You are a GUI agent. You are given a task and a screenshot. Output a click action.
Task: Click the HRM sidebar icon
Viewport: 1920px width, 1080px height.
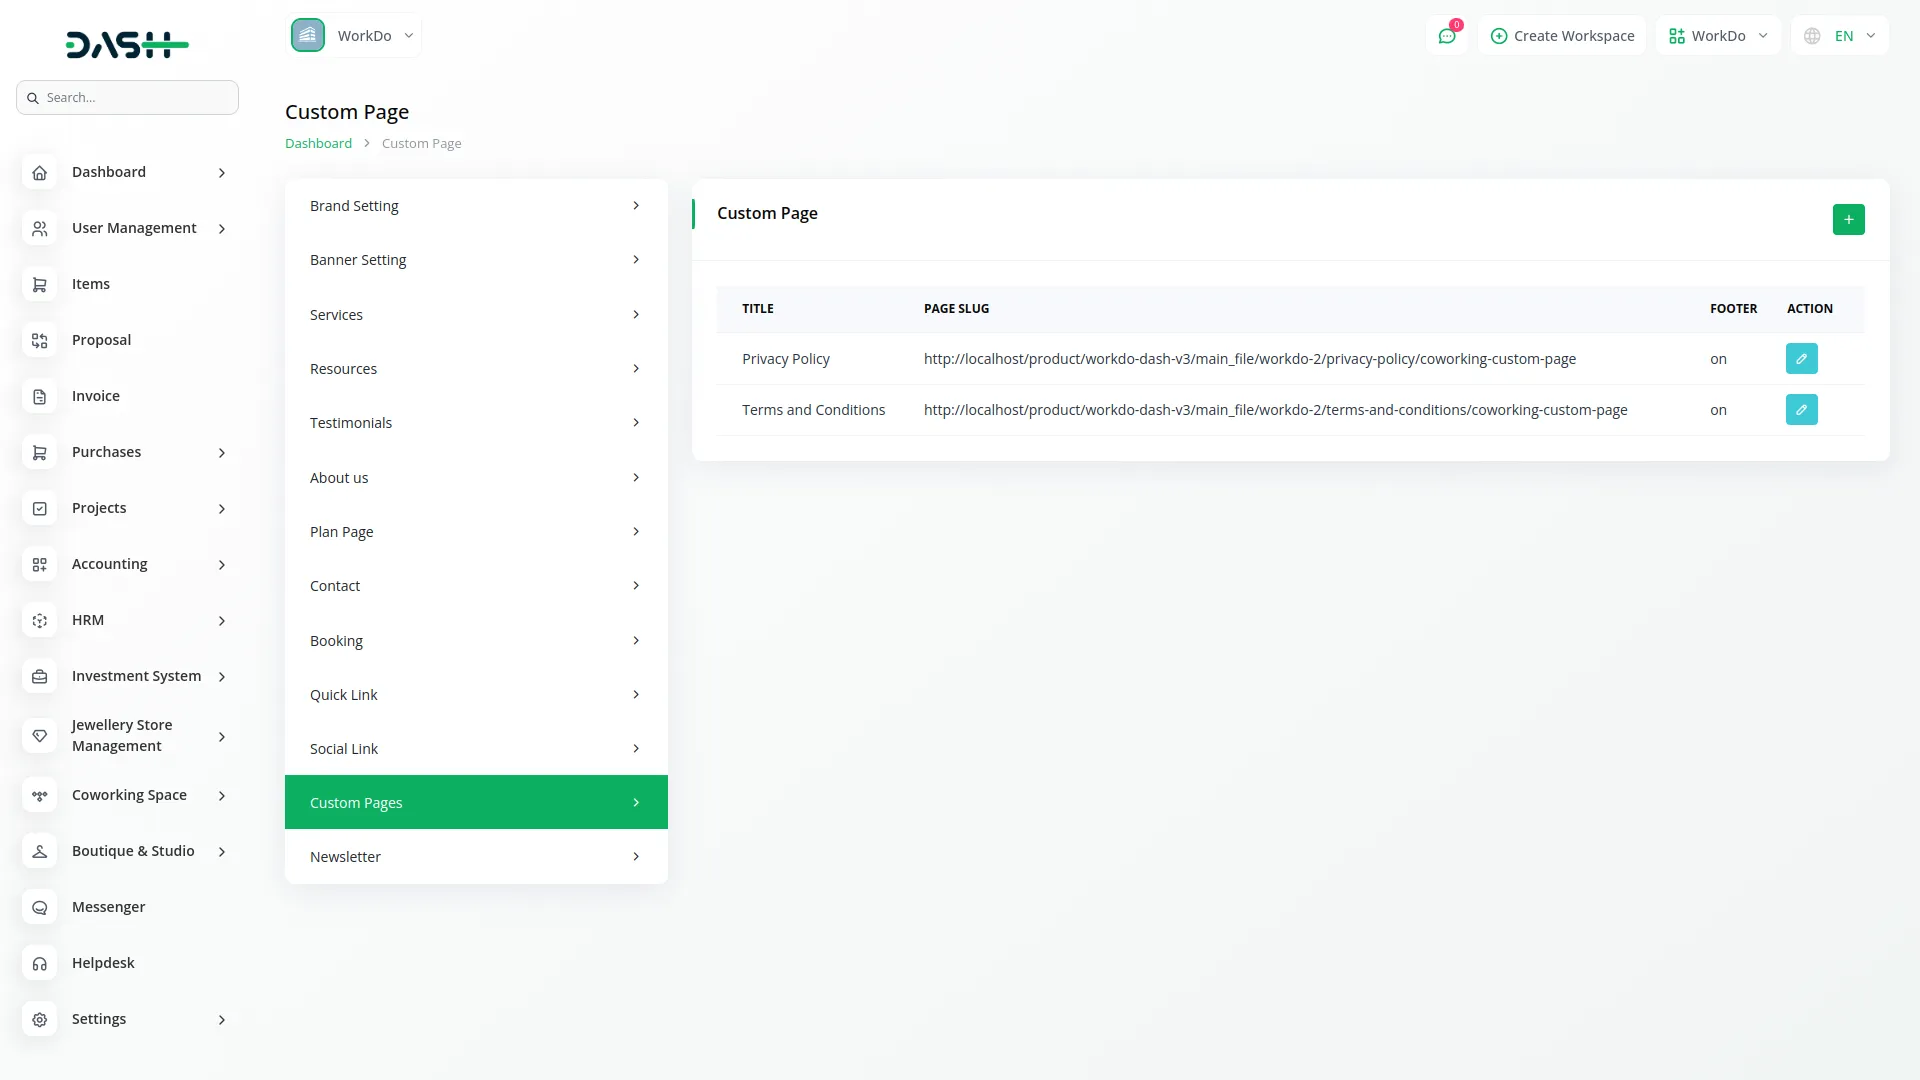40,620
